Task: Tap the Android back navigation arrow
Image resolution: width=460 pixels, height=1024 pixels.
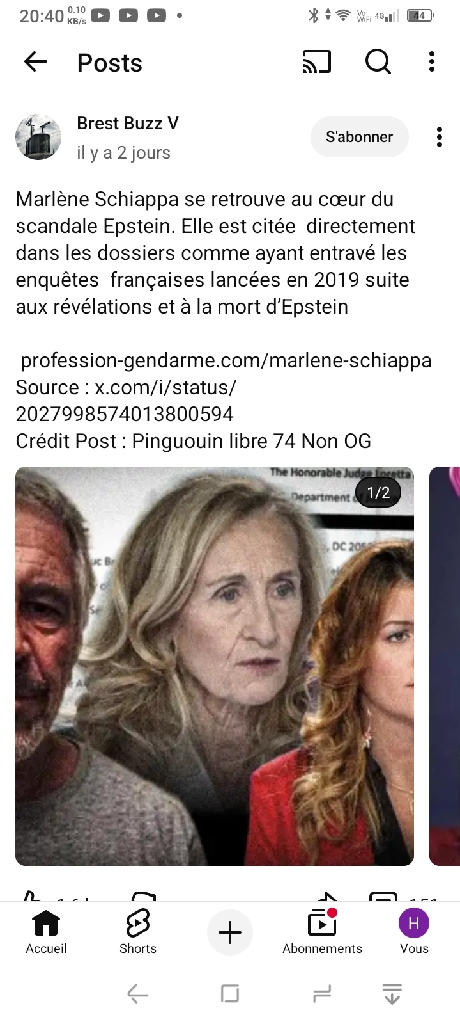Action: (x=137, y=994)
